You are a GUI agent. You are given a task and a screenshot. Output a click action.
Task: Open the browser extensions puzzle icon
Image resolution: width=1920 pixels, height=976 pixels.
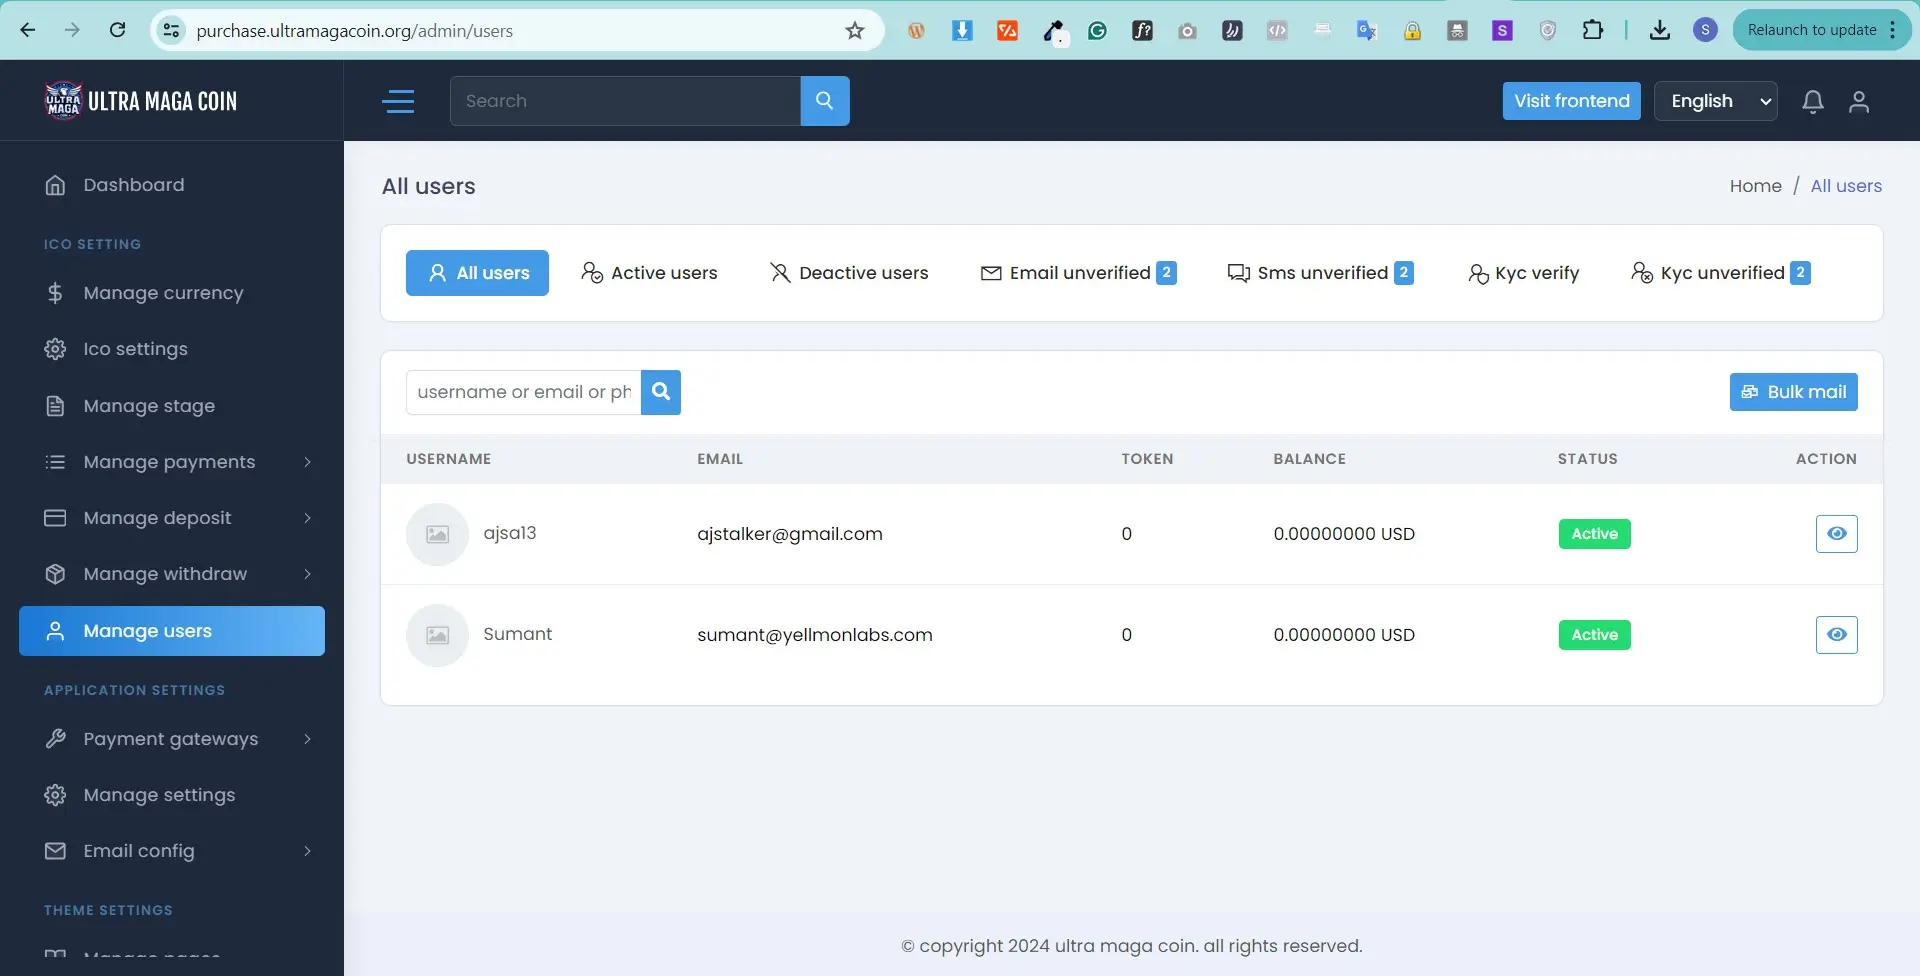pos(1592,30)
